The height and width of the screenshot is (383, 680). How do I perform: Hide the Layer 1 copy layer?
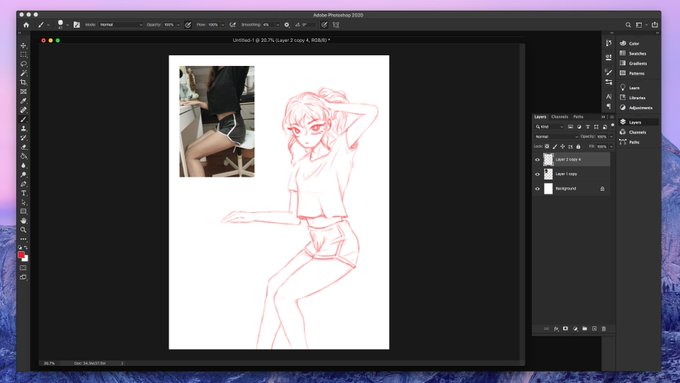coord(537,174)
